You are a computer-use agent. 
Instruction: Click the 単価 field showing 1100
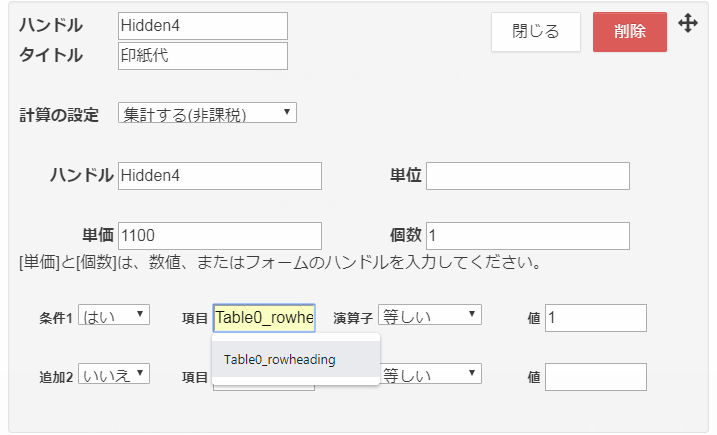(220, 236)
